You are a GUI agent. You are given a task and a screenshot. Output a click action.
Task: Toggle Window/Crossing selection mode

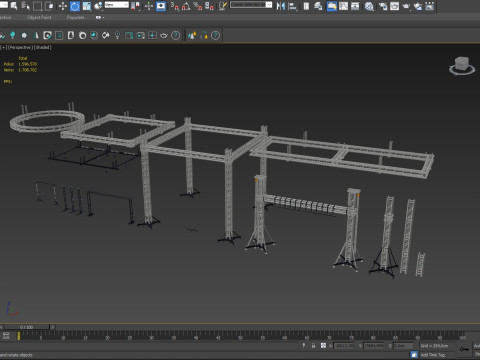(x=49, y=6)
